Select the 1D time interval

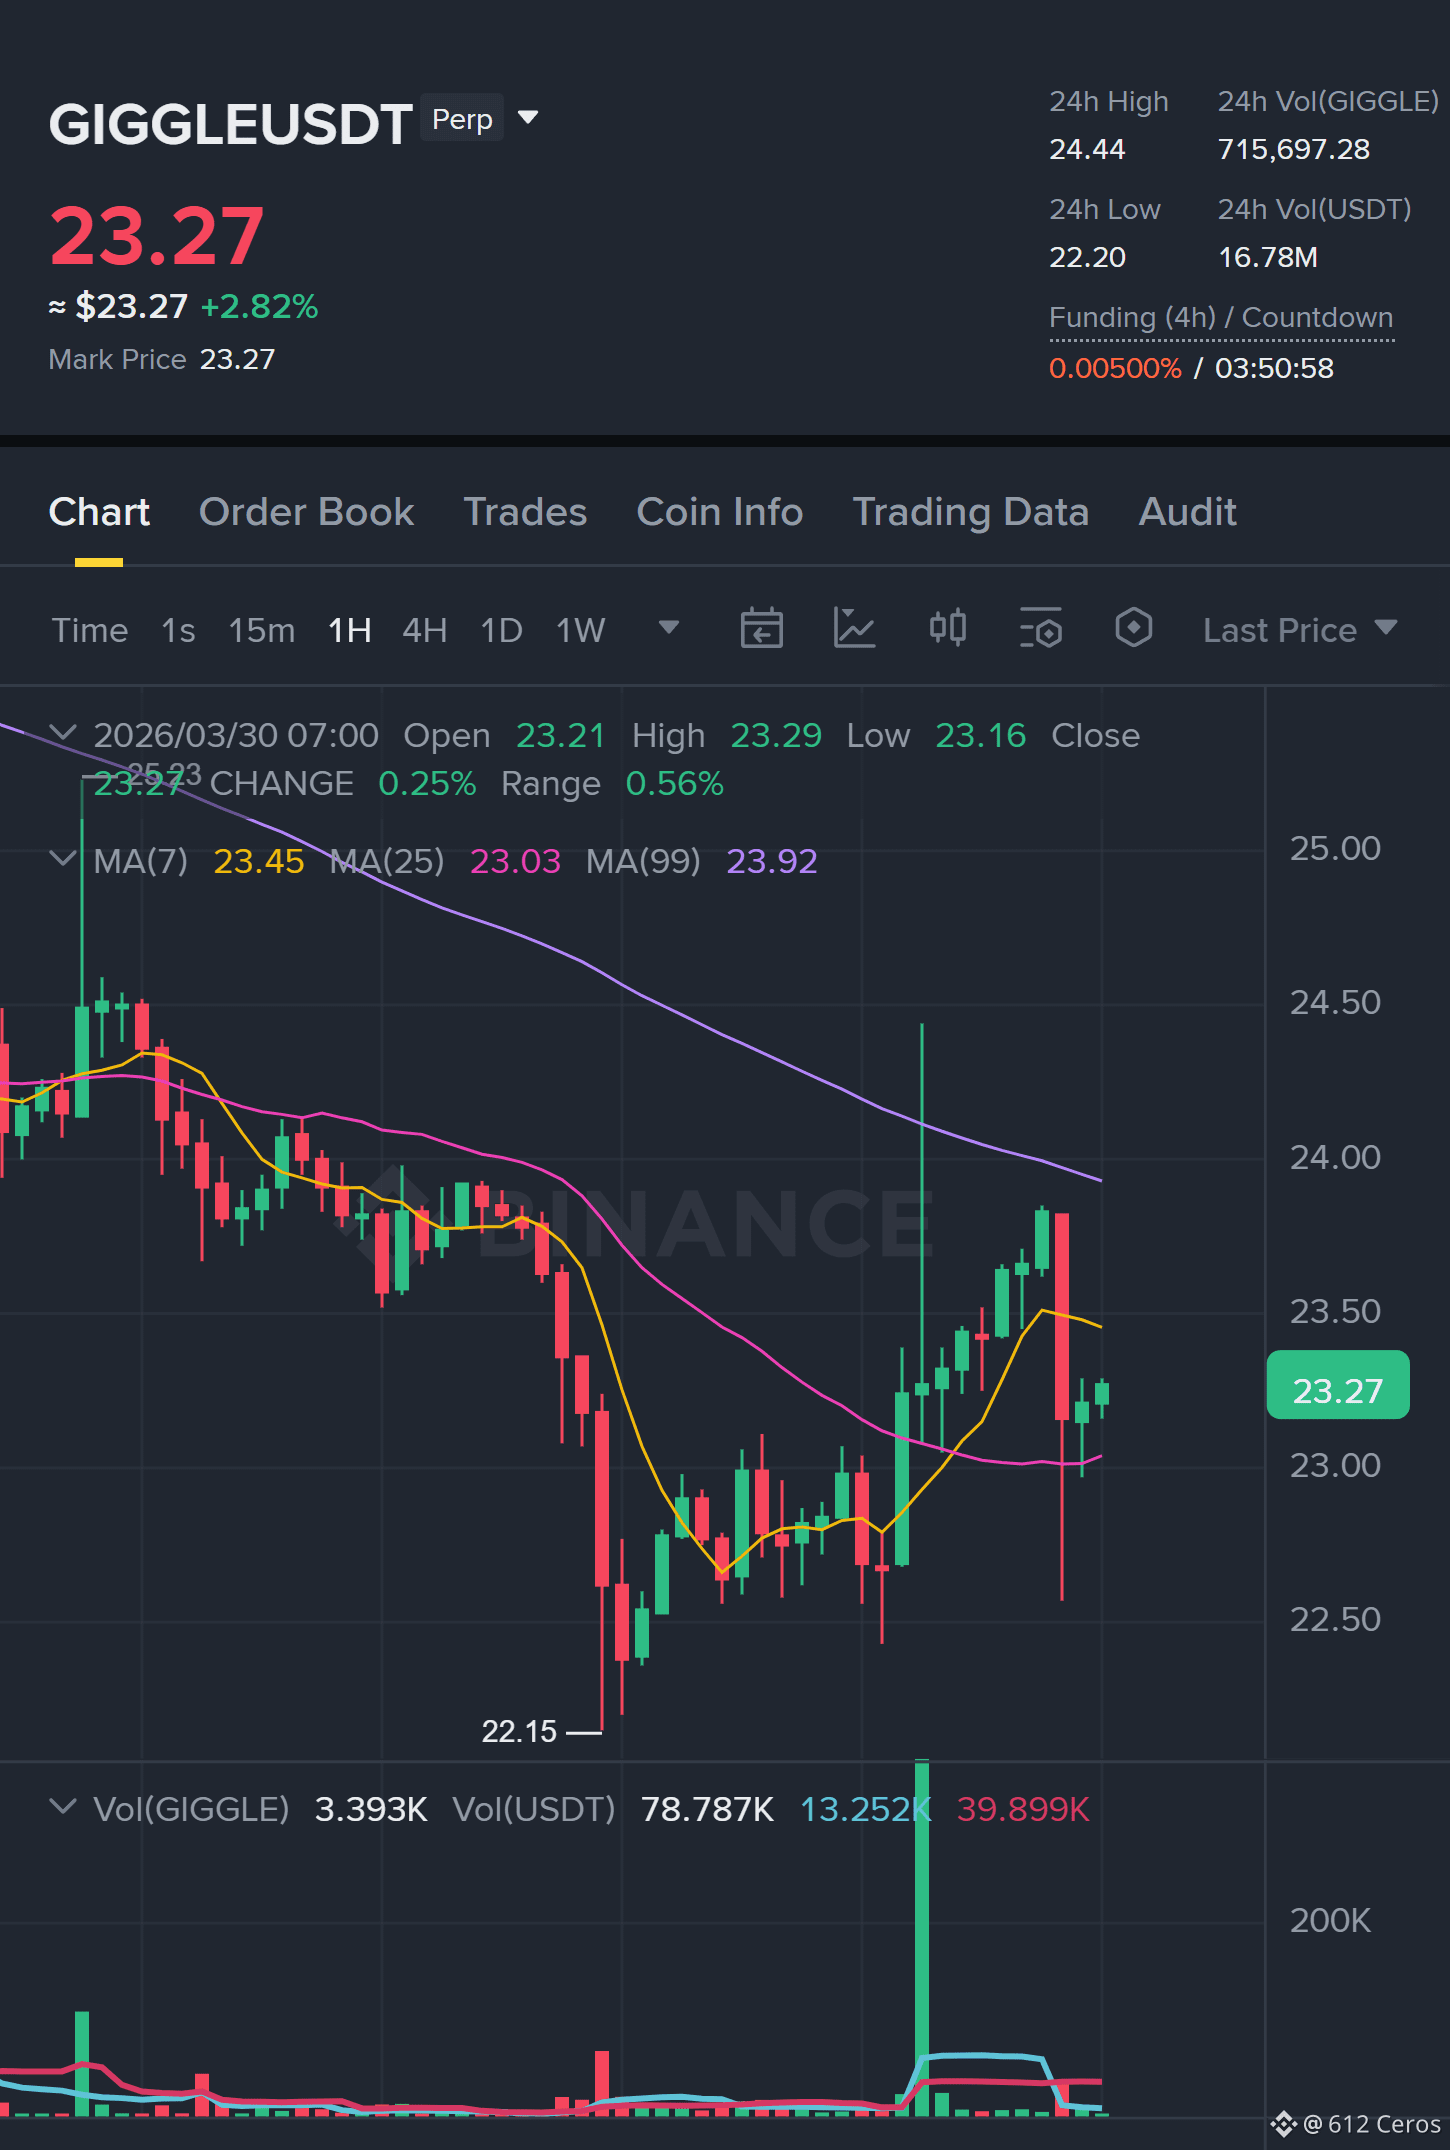point(502,630)
